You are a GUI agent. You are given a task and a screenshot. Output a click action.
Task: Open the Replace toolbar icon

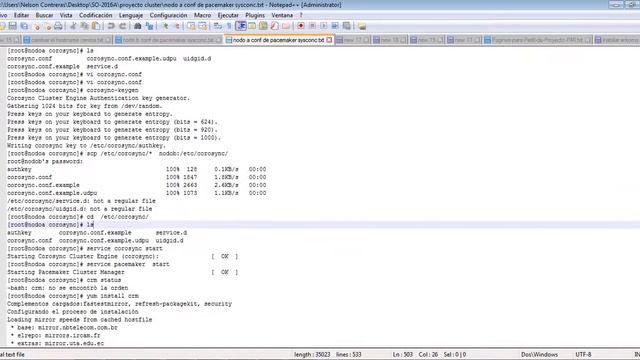pyautogui.click(x=149, y=26)
